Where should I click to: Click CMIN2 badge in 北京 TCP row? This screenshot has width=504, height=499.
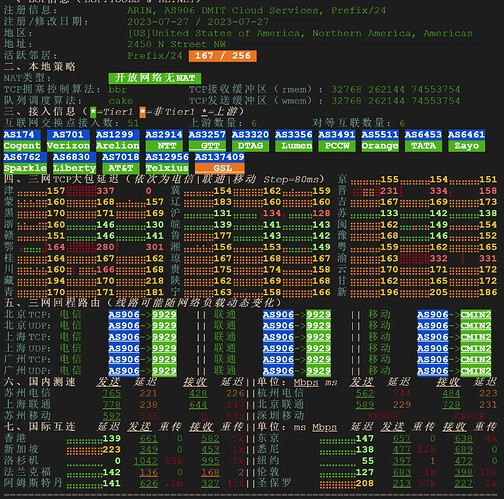pos(476,314)
